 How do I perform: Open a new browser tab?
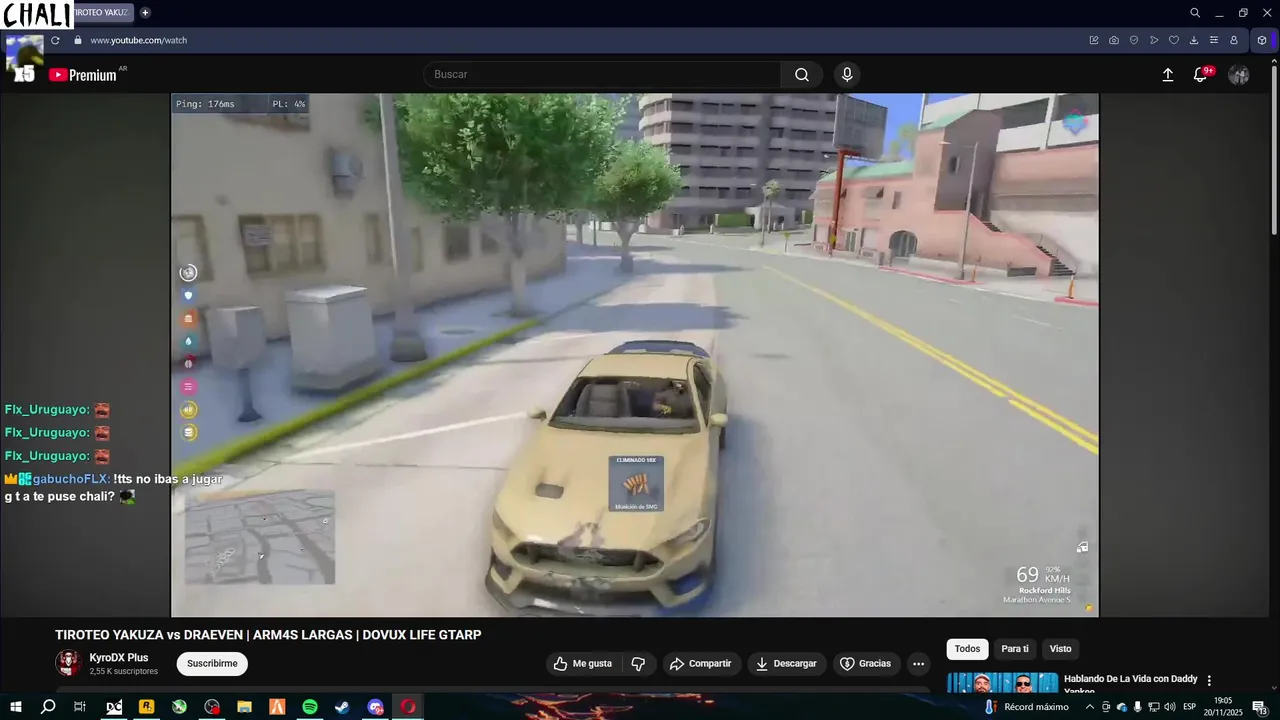point(145,13)
